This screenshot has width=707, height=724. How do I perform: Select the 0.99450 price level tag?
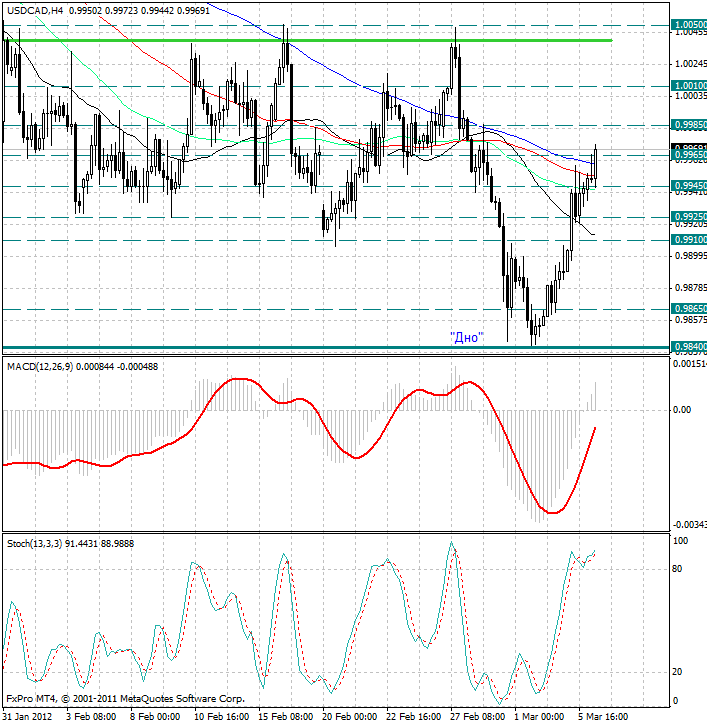coord(689,186)
